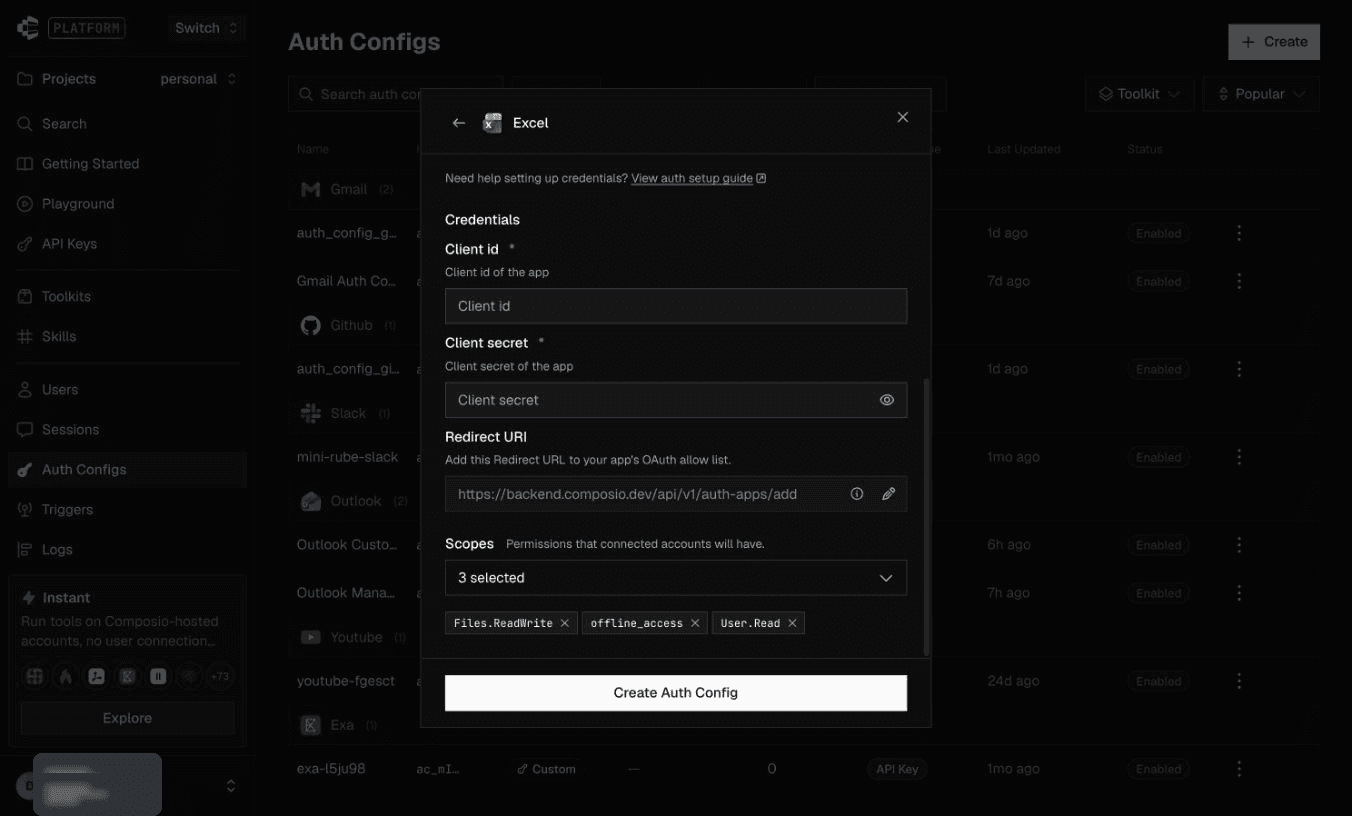Focus the Client id input field

(x=676, y=306)
